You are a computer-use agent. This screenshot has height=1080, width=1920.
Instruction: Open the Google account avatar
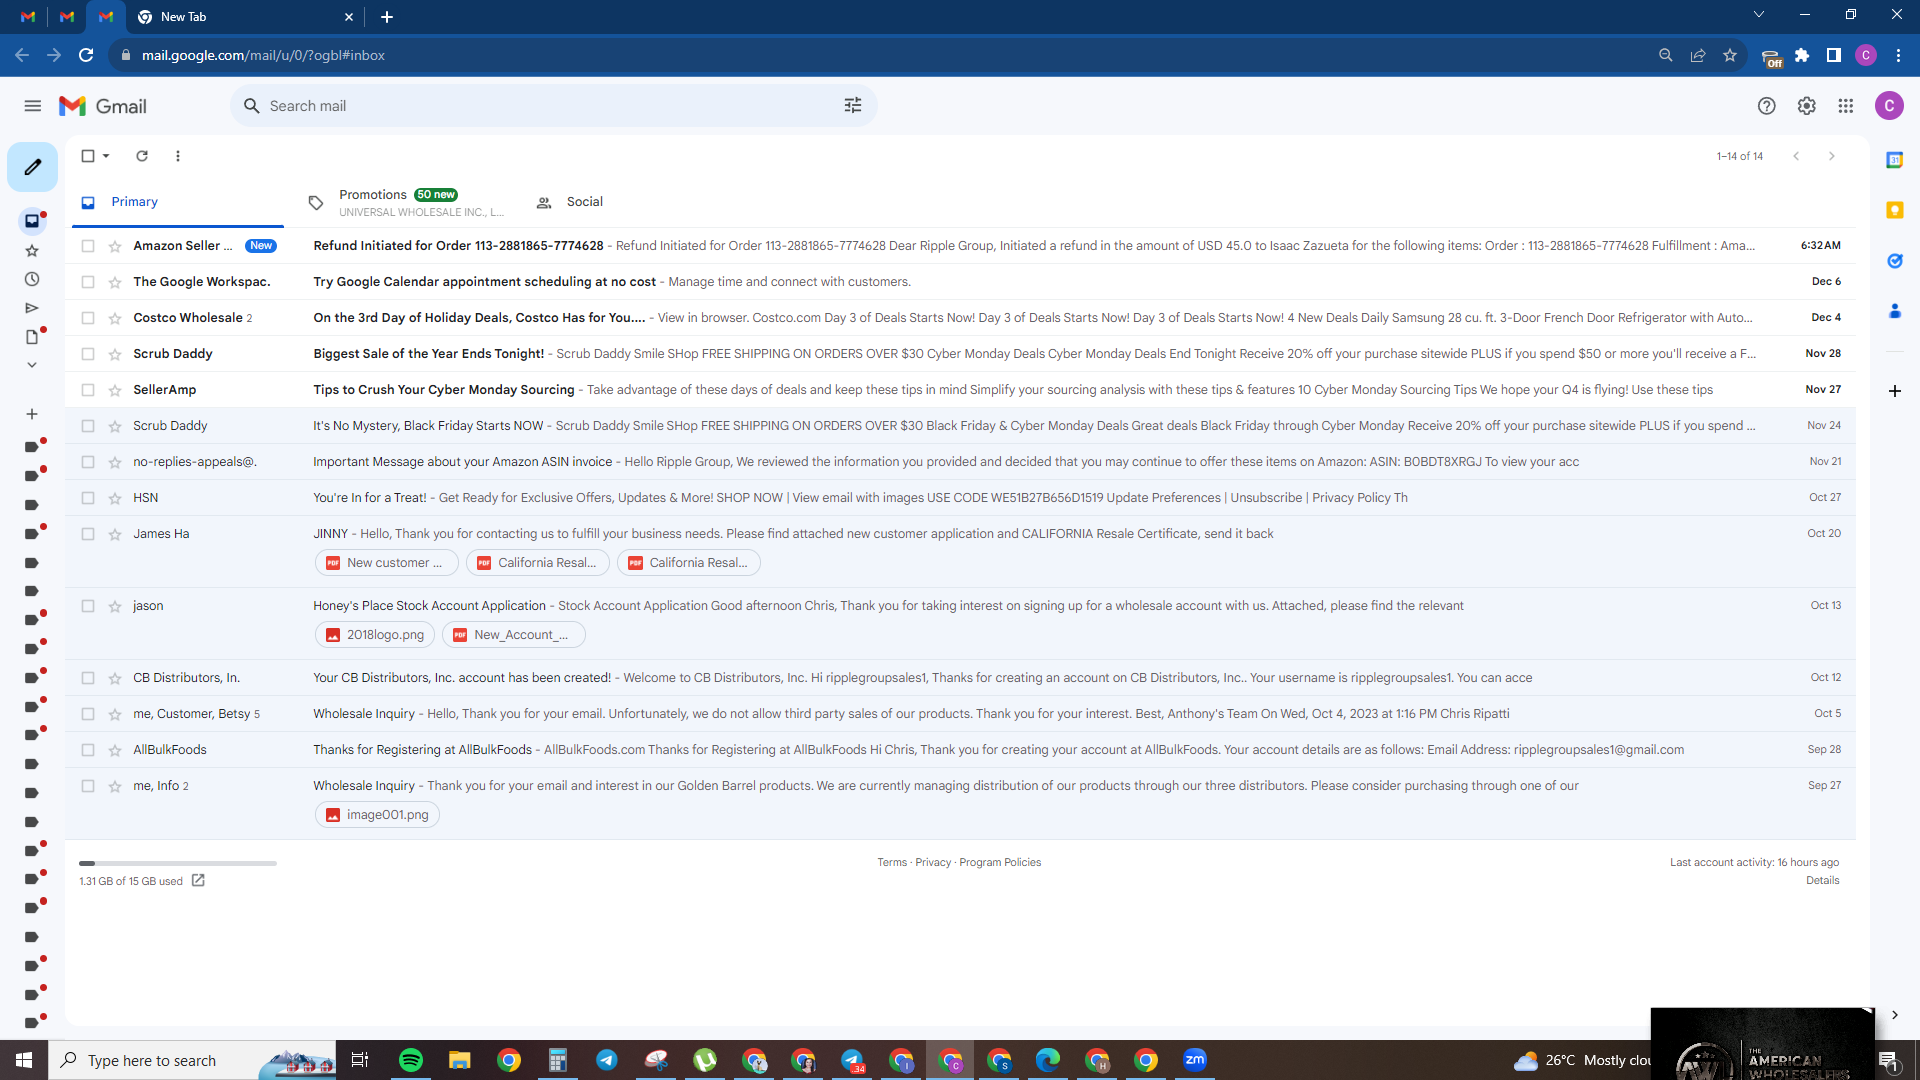point(1889,106)
